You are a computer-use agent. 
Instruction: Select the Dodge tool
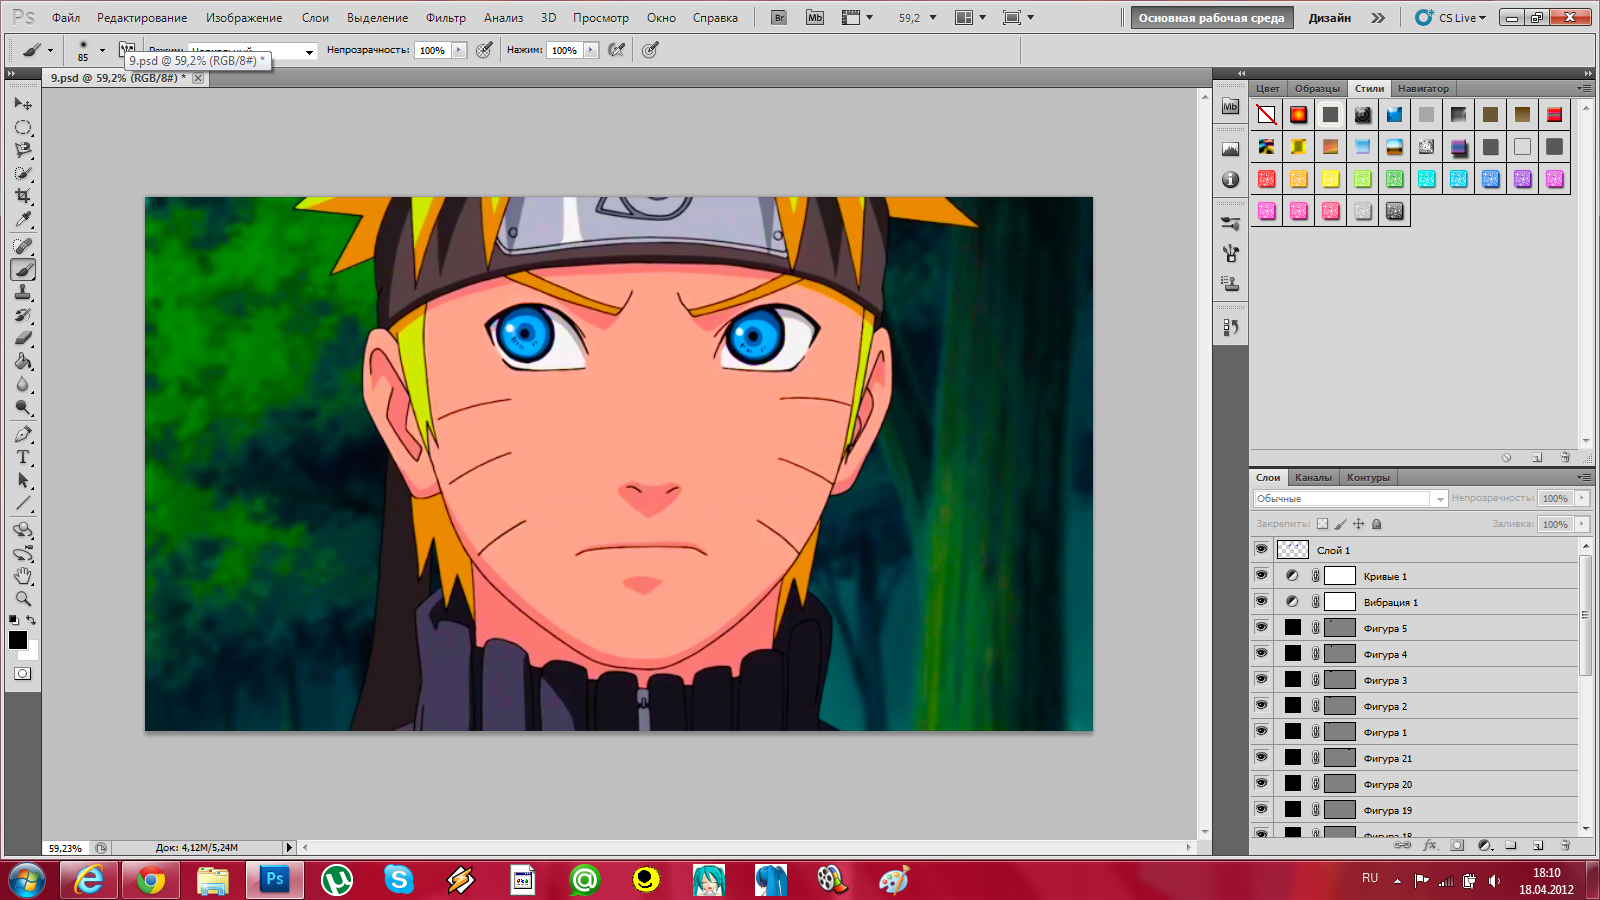(23, 407)
